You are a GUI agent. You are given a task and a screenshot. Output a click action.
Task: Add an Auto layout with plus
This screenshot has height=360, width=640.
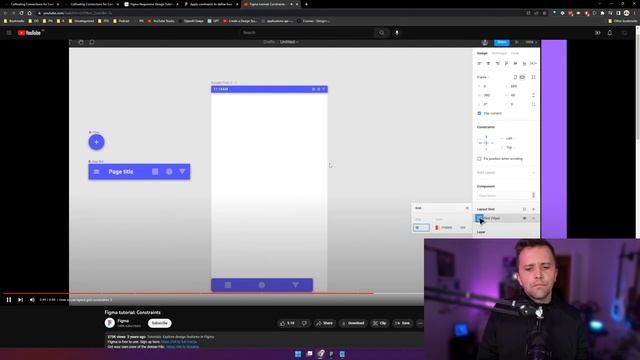coord(533,173)
